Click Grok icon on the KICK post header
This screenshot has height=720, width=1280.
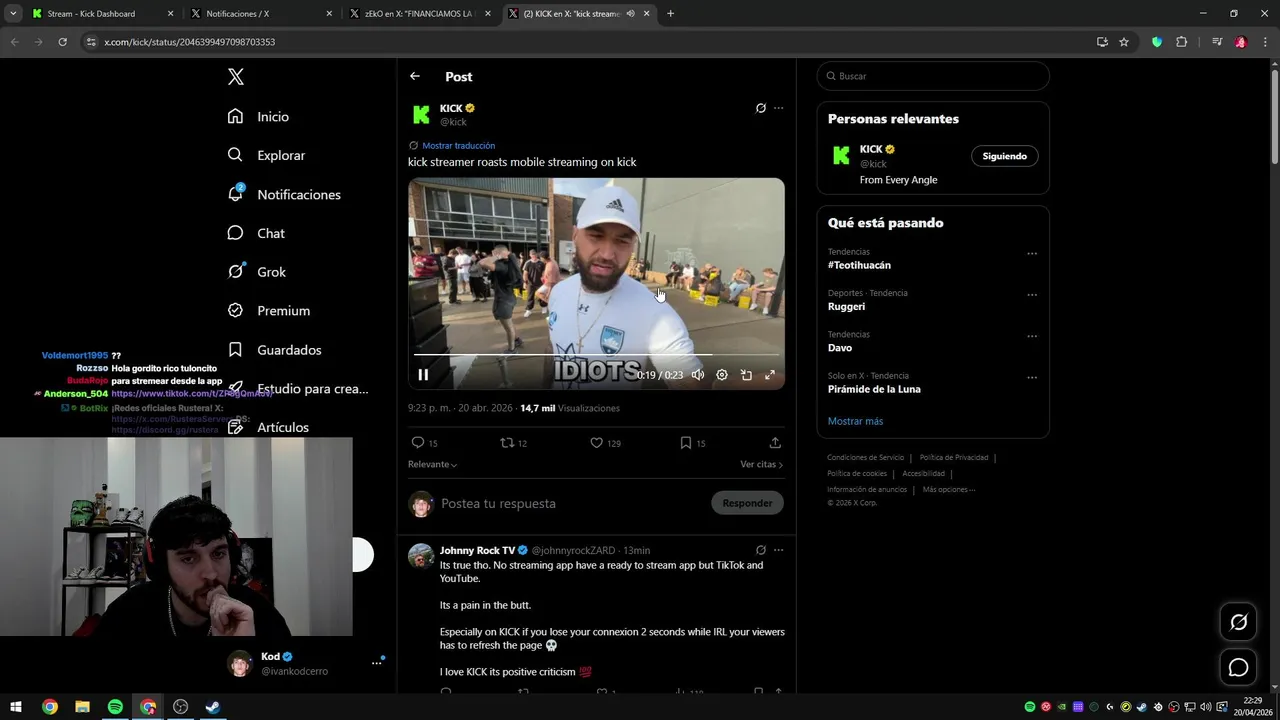tap(760, 108)
